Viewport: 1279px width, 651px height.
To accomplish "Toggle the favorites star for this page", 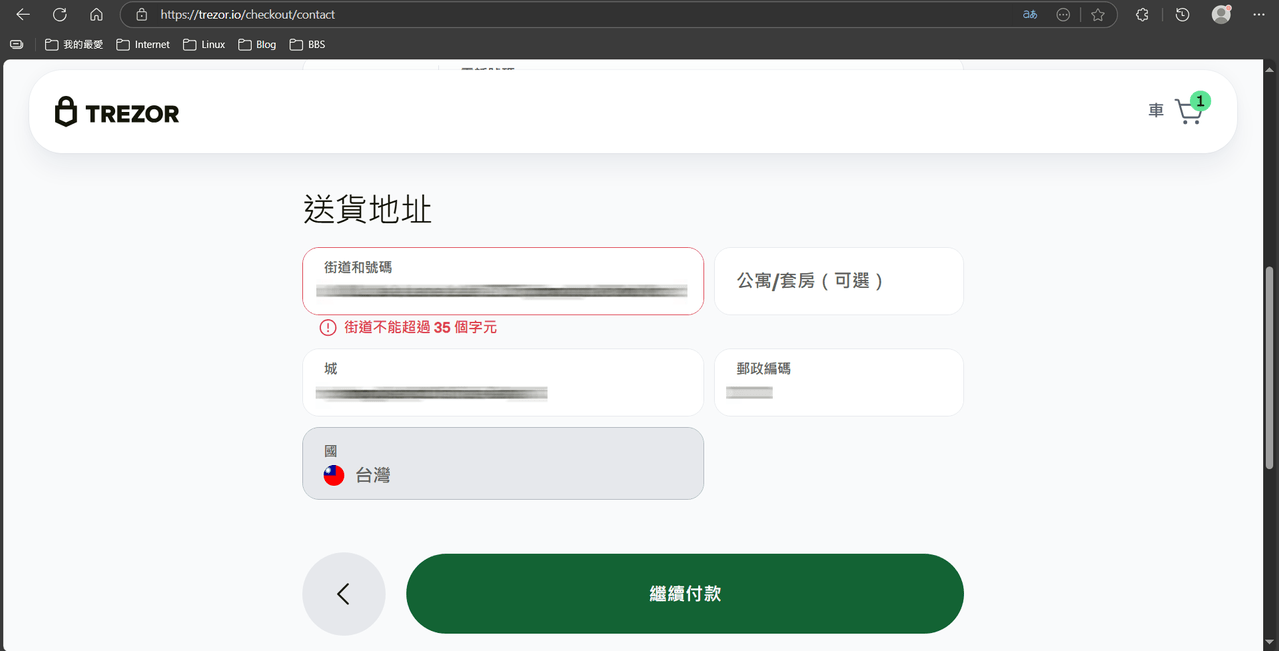I will click(1097, 14).
